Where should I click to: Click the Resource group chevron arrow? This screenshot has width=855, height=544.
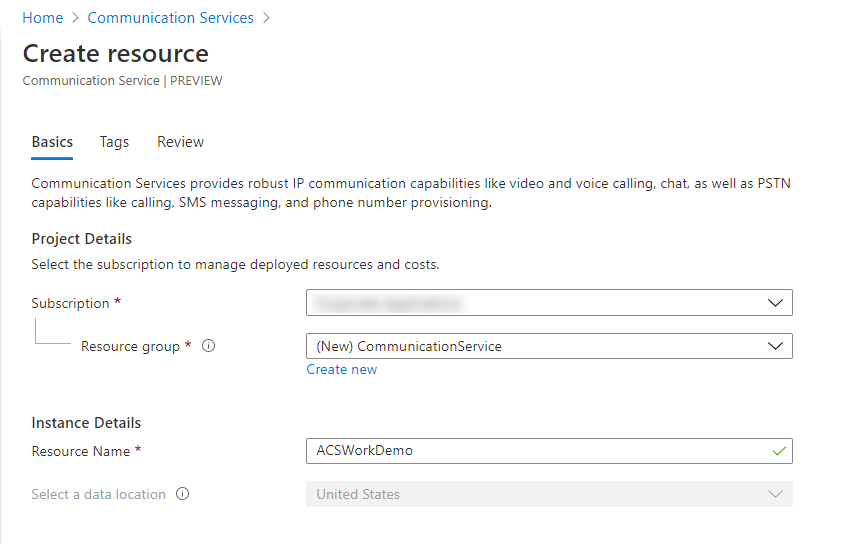775,346
